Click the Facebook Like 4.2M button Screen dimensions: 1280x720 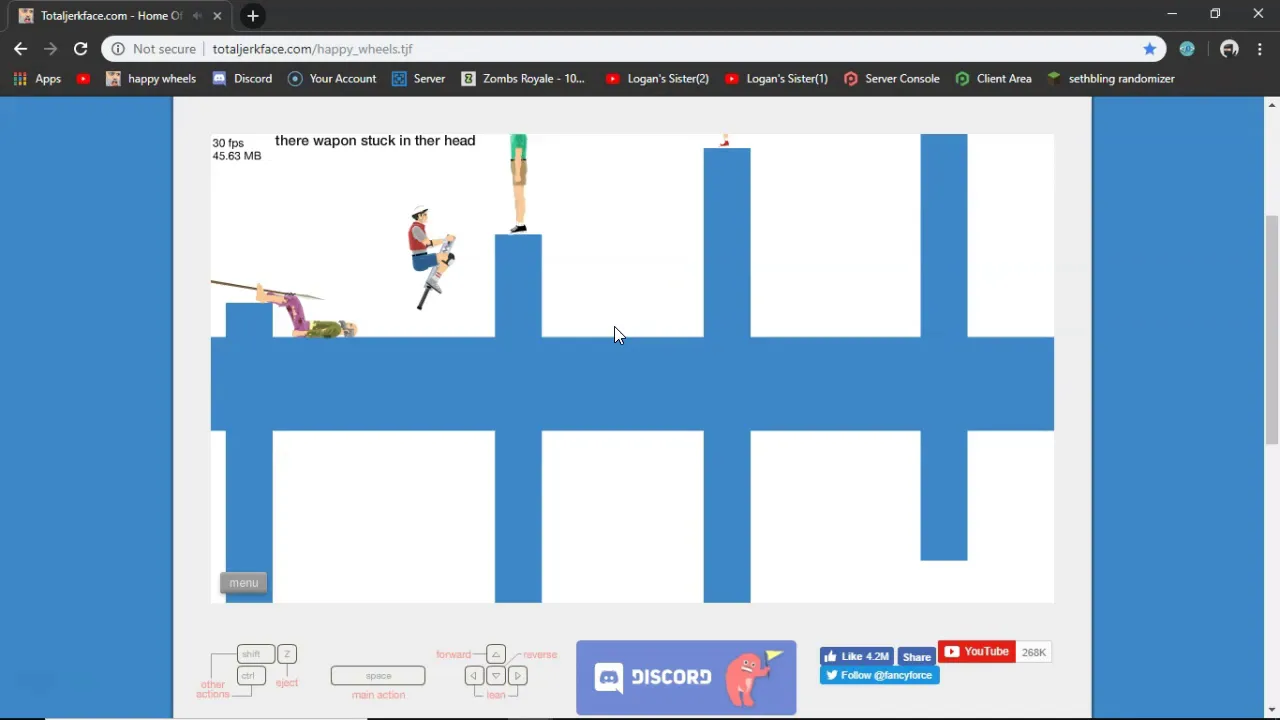857,656
